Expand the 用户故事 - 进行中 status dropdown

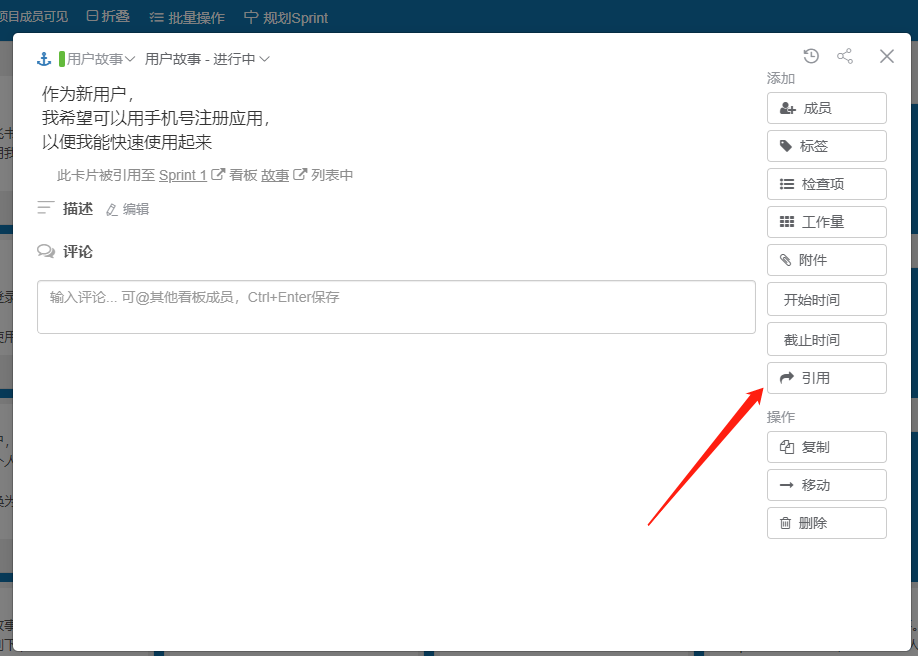(x=207, y=59)
